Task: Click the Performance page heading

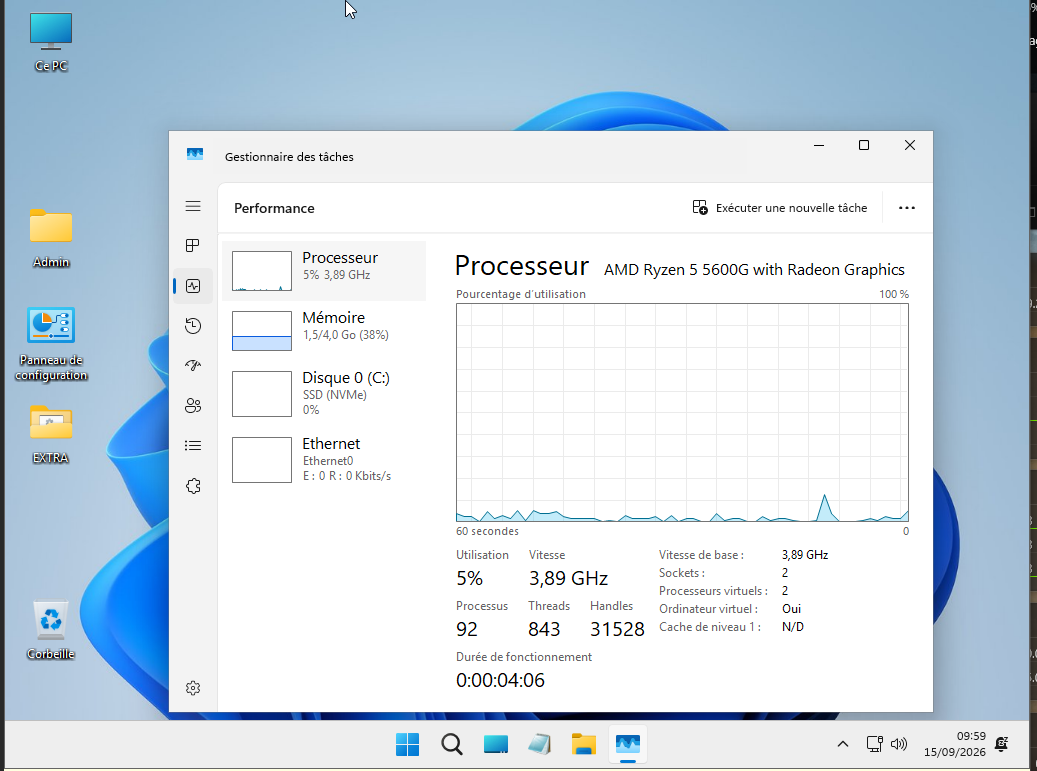Action: 274,208
